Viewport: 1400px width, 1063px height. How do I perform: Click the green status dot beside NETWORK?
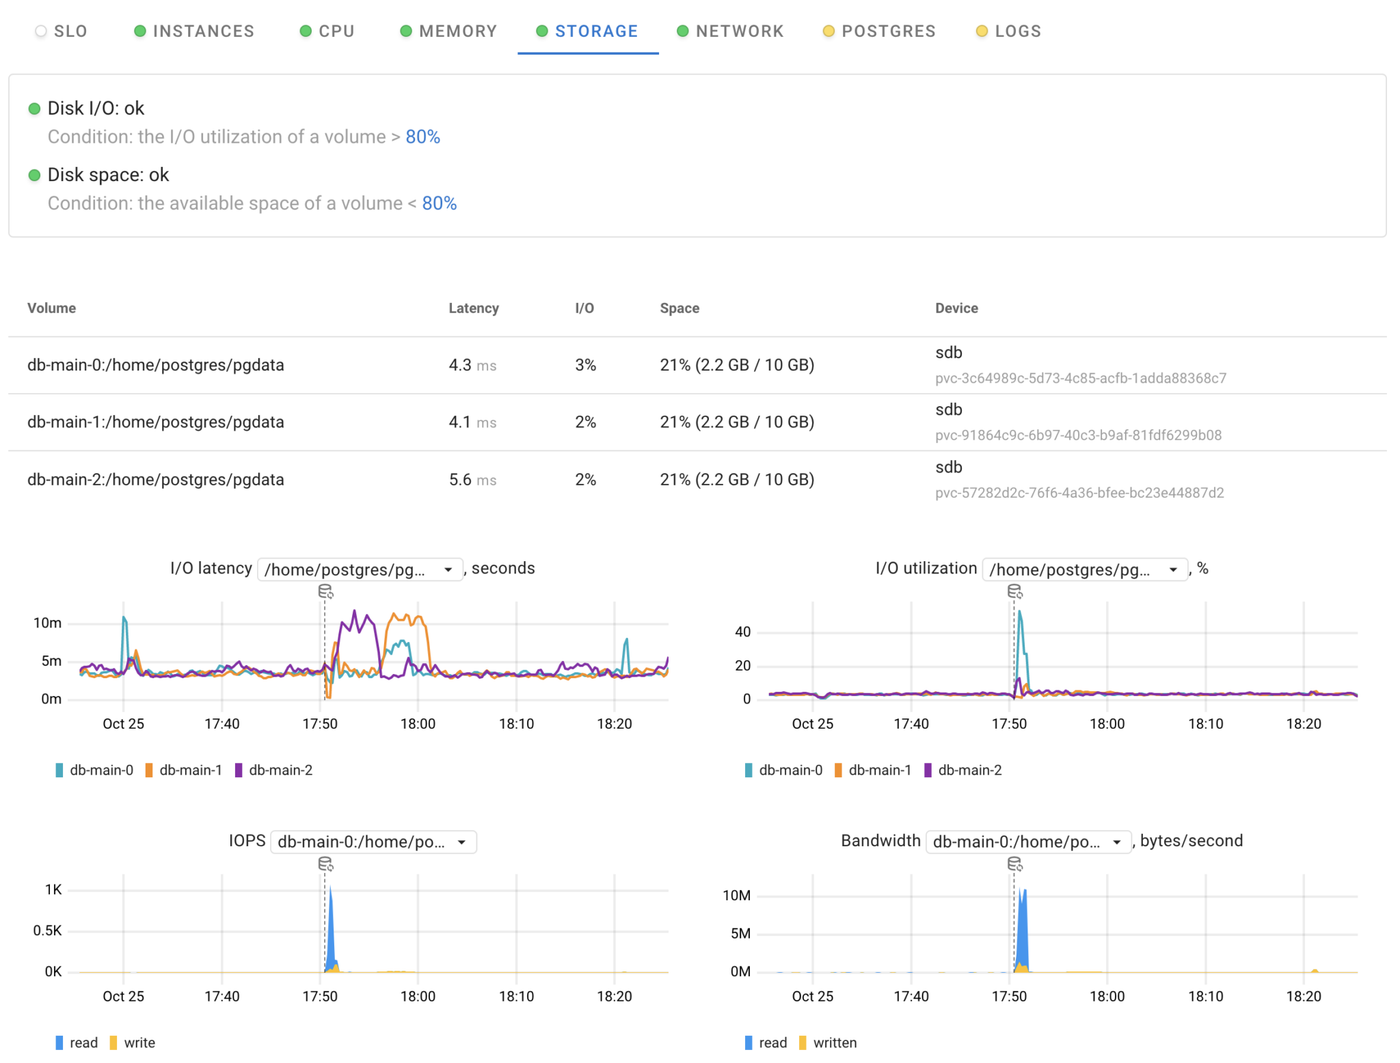pos(682,31)
